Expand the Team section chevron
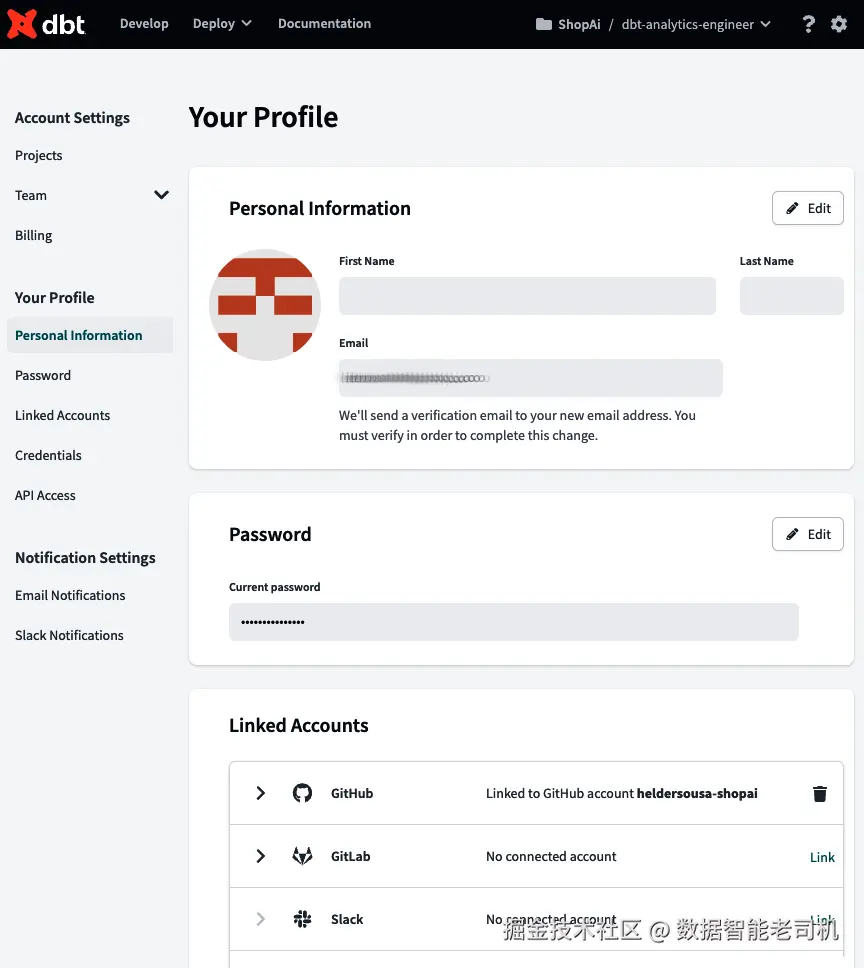This screenshot has width=864, height=968. pyautogui.click(x=161, y=195)
